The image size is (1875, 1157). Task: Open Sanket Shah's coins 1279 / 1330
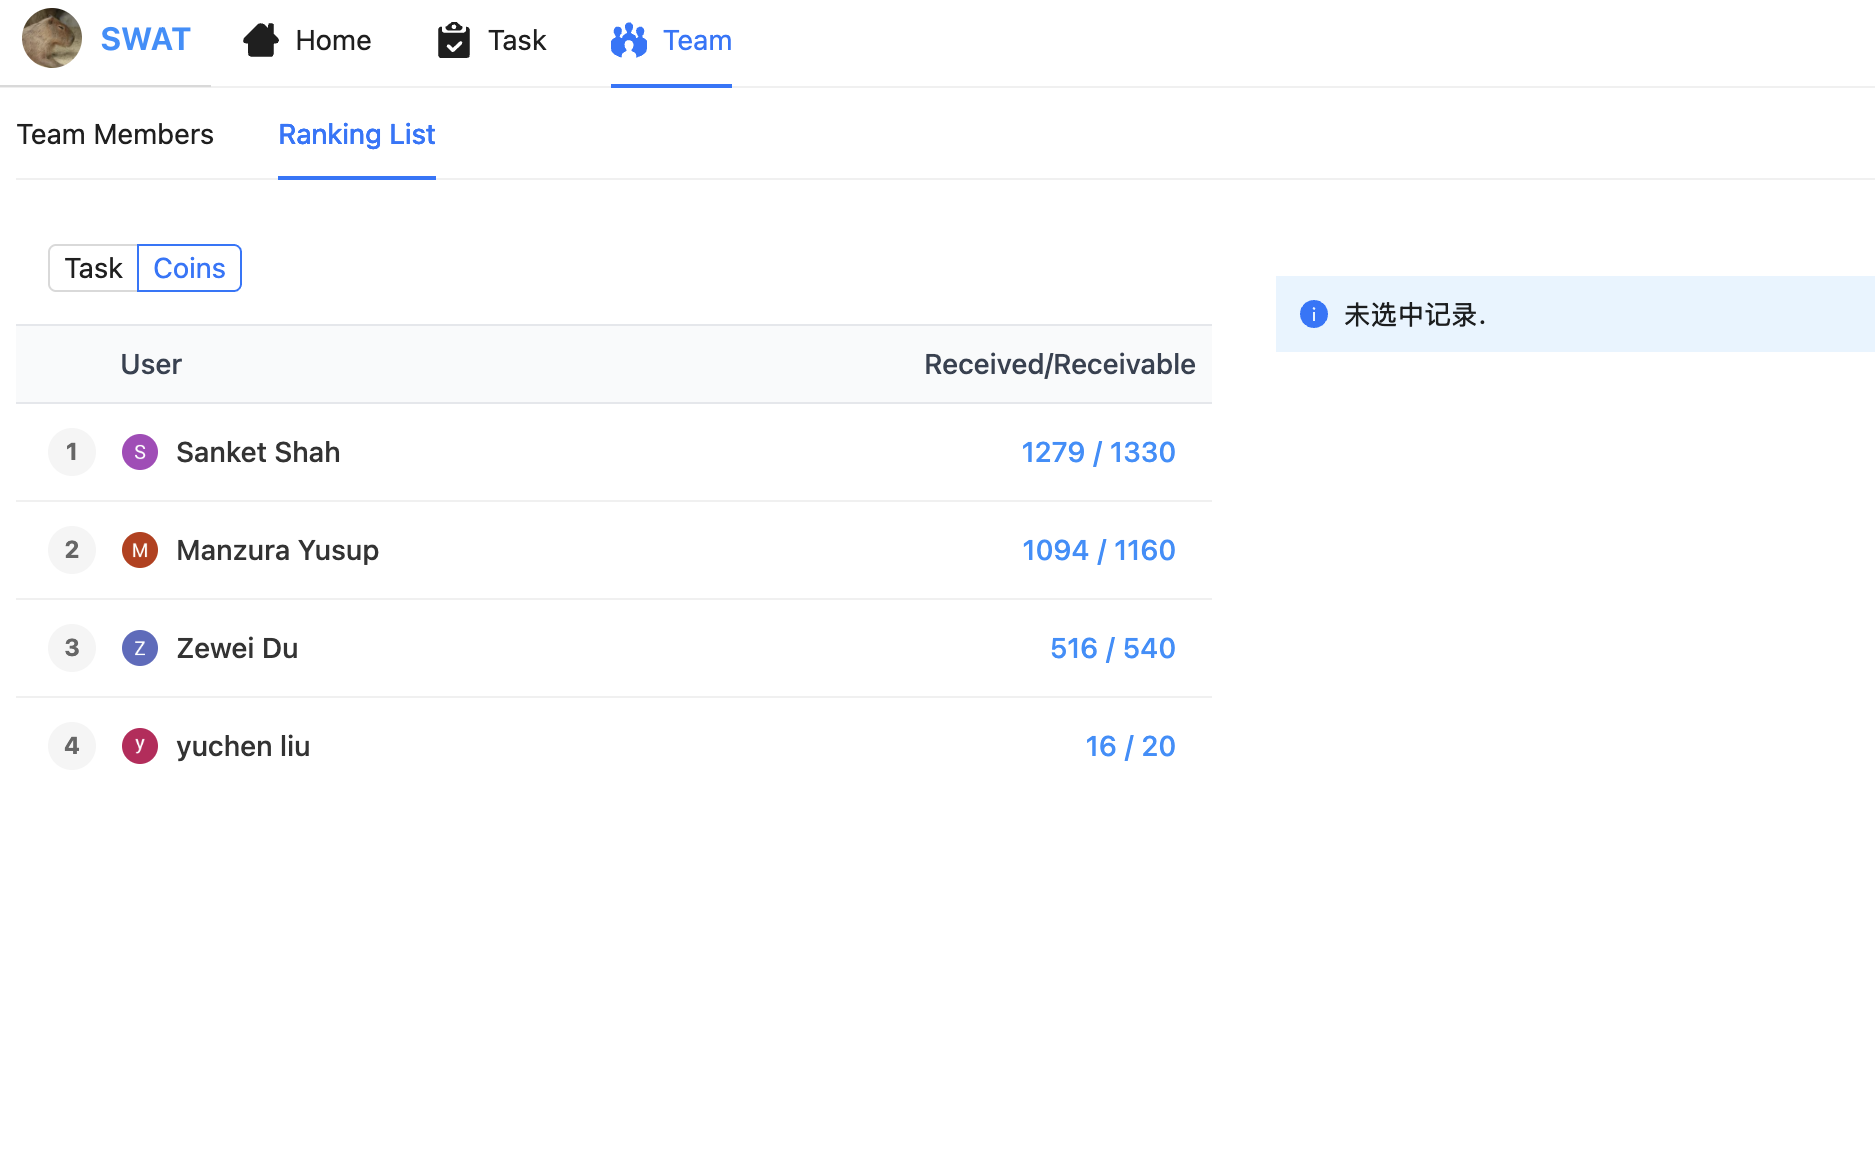pos(1098,452)
